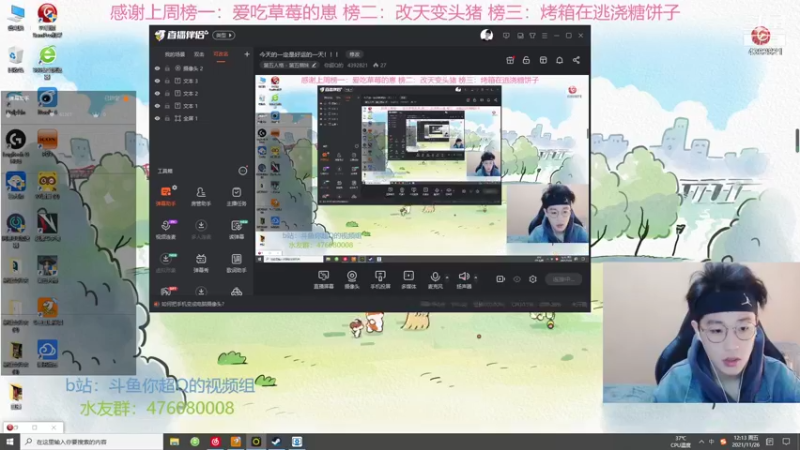This screenshot has width=800, height=450.
Task: Open the 主播任务 tool
Action: click(x=236, y=196)
